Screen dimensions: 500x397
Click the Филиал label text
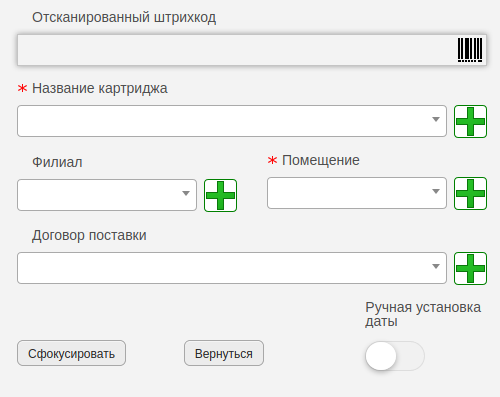click(x=57, y=162)
